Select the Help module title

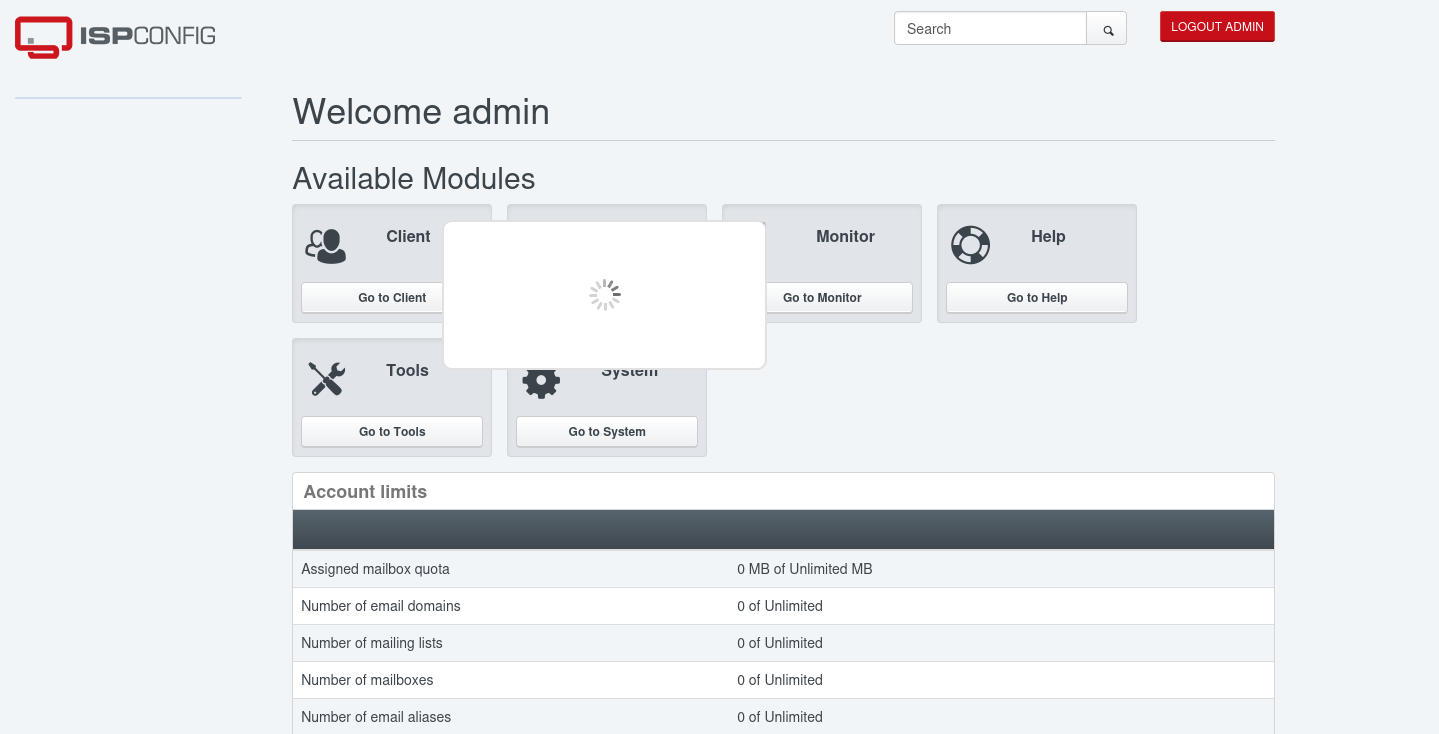1048,237
